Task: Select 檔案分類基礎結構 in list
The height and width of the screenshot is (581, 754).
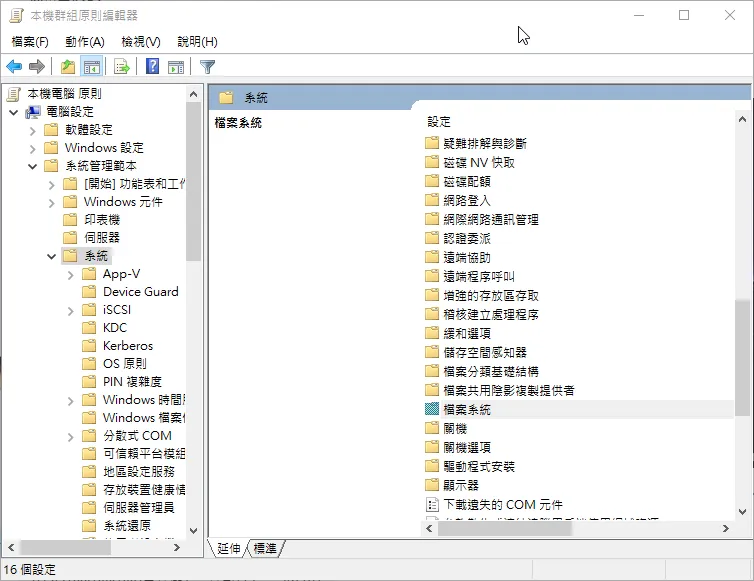Action: [x=491, y=371]
